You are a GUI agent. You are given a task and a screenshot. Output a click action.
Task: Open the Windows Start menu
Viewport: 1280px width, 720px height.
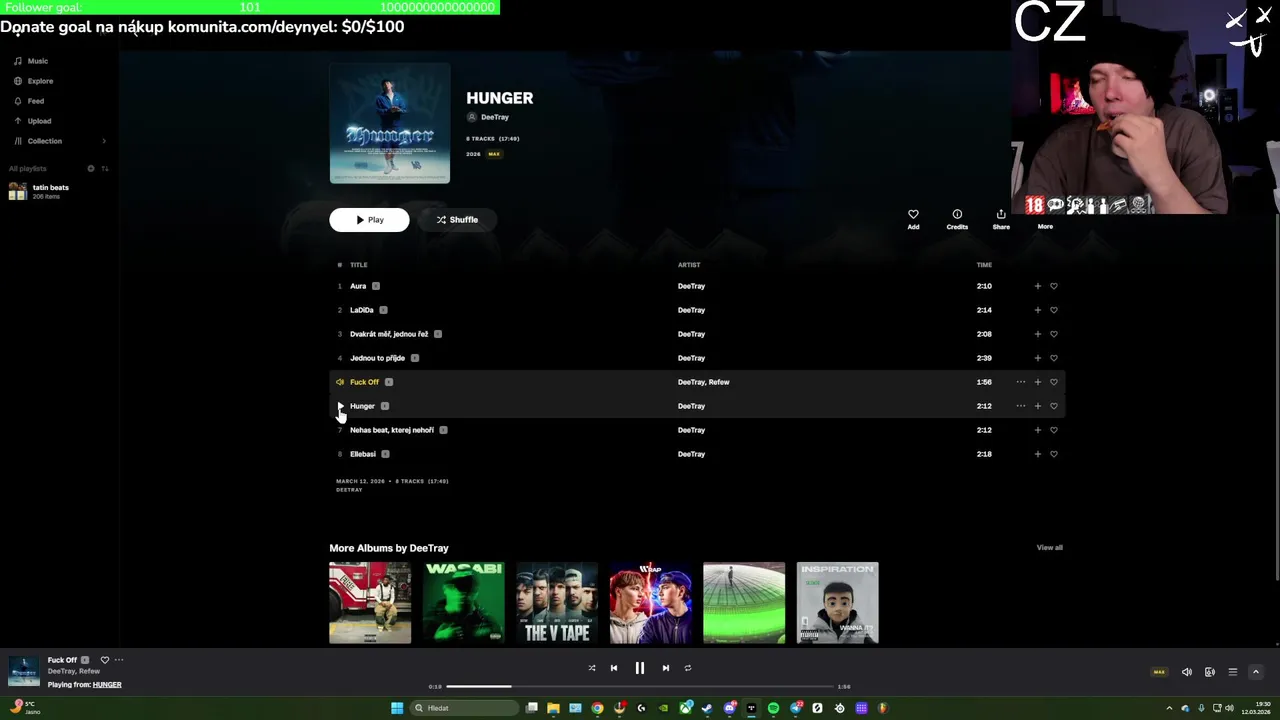tap(397, 708)
